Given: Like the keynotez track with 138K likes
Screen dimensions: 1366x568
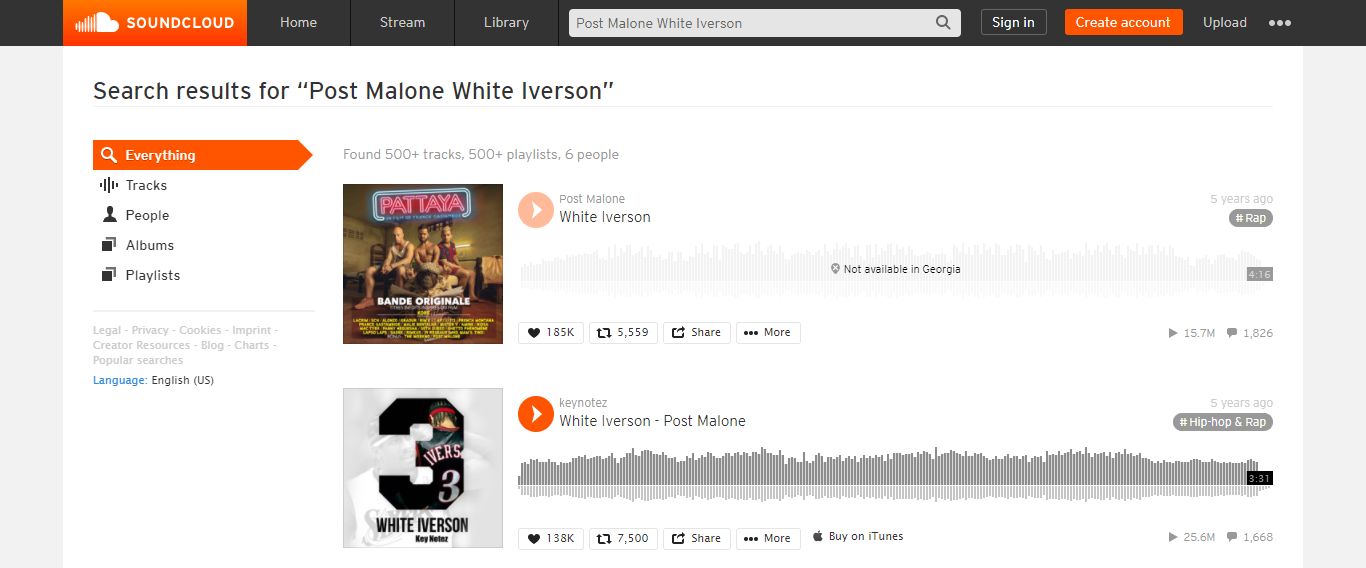Looking at the screenshot, I should pyautogui.click(x=551, y=538).
